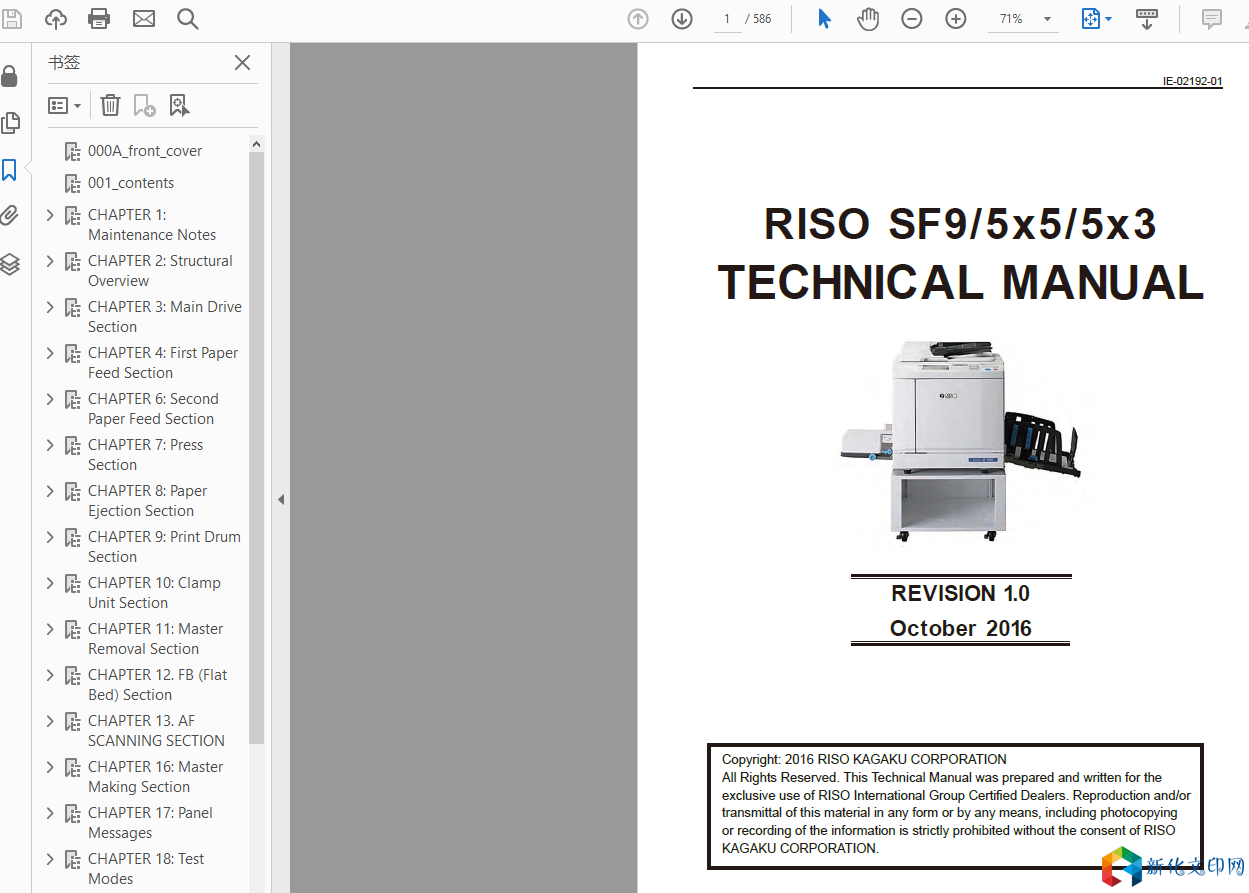Click the email envelope icon
The height and width of the screenshot is (893, 1249).
click(144, 19)
